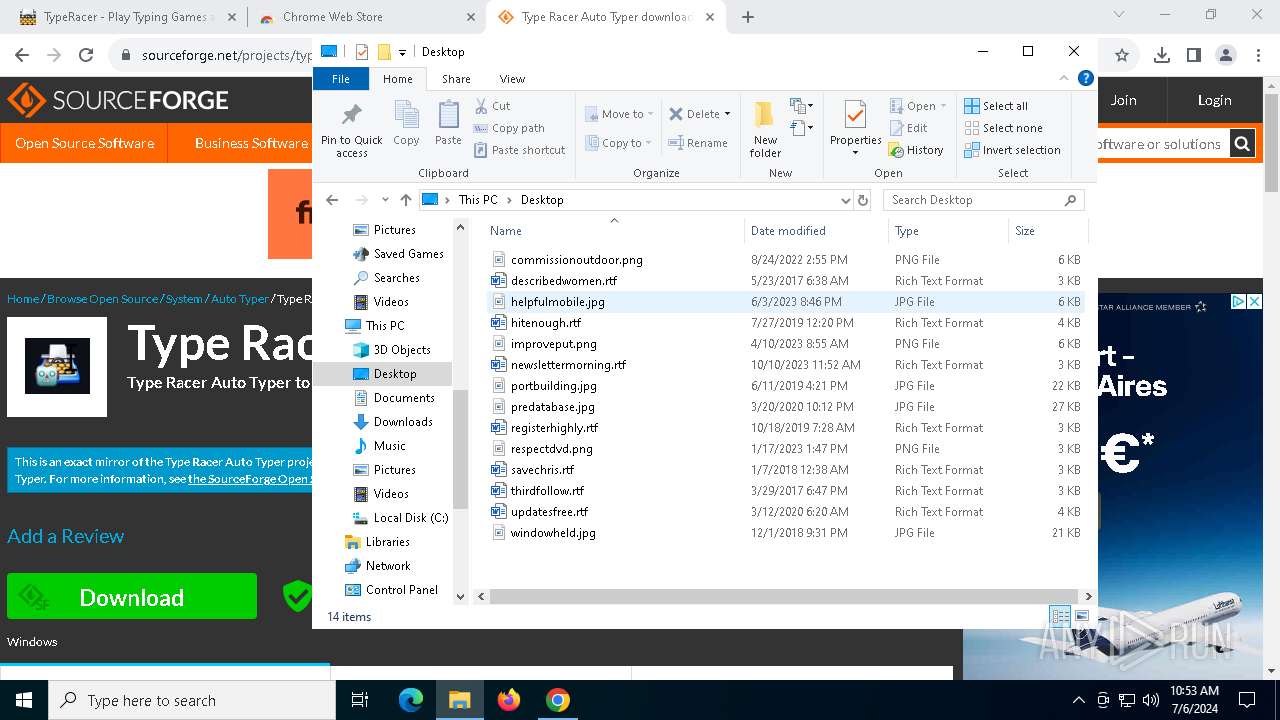1280x720 pixels.
Task: Open Firefox from taskbar
Action: (x=509, y=700)
